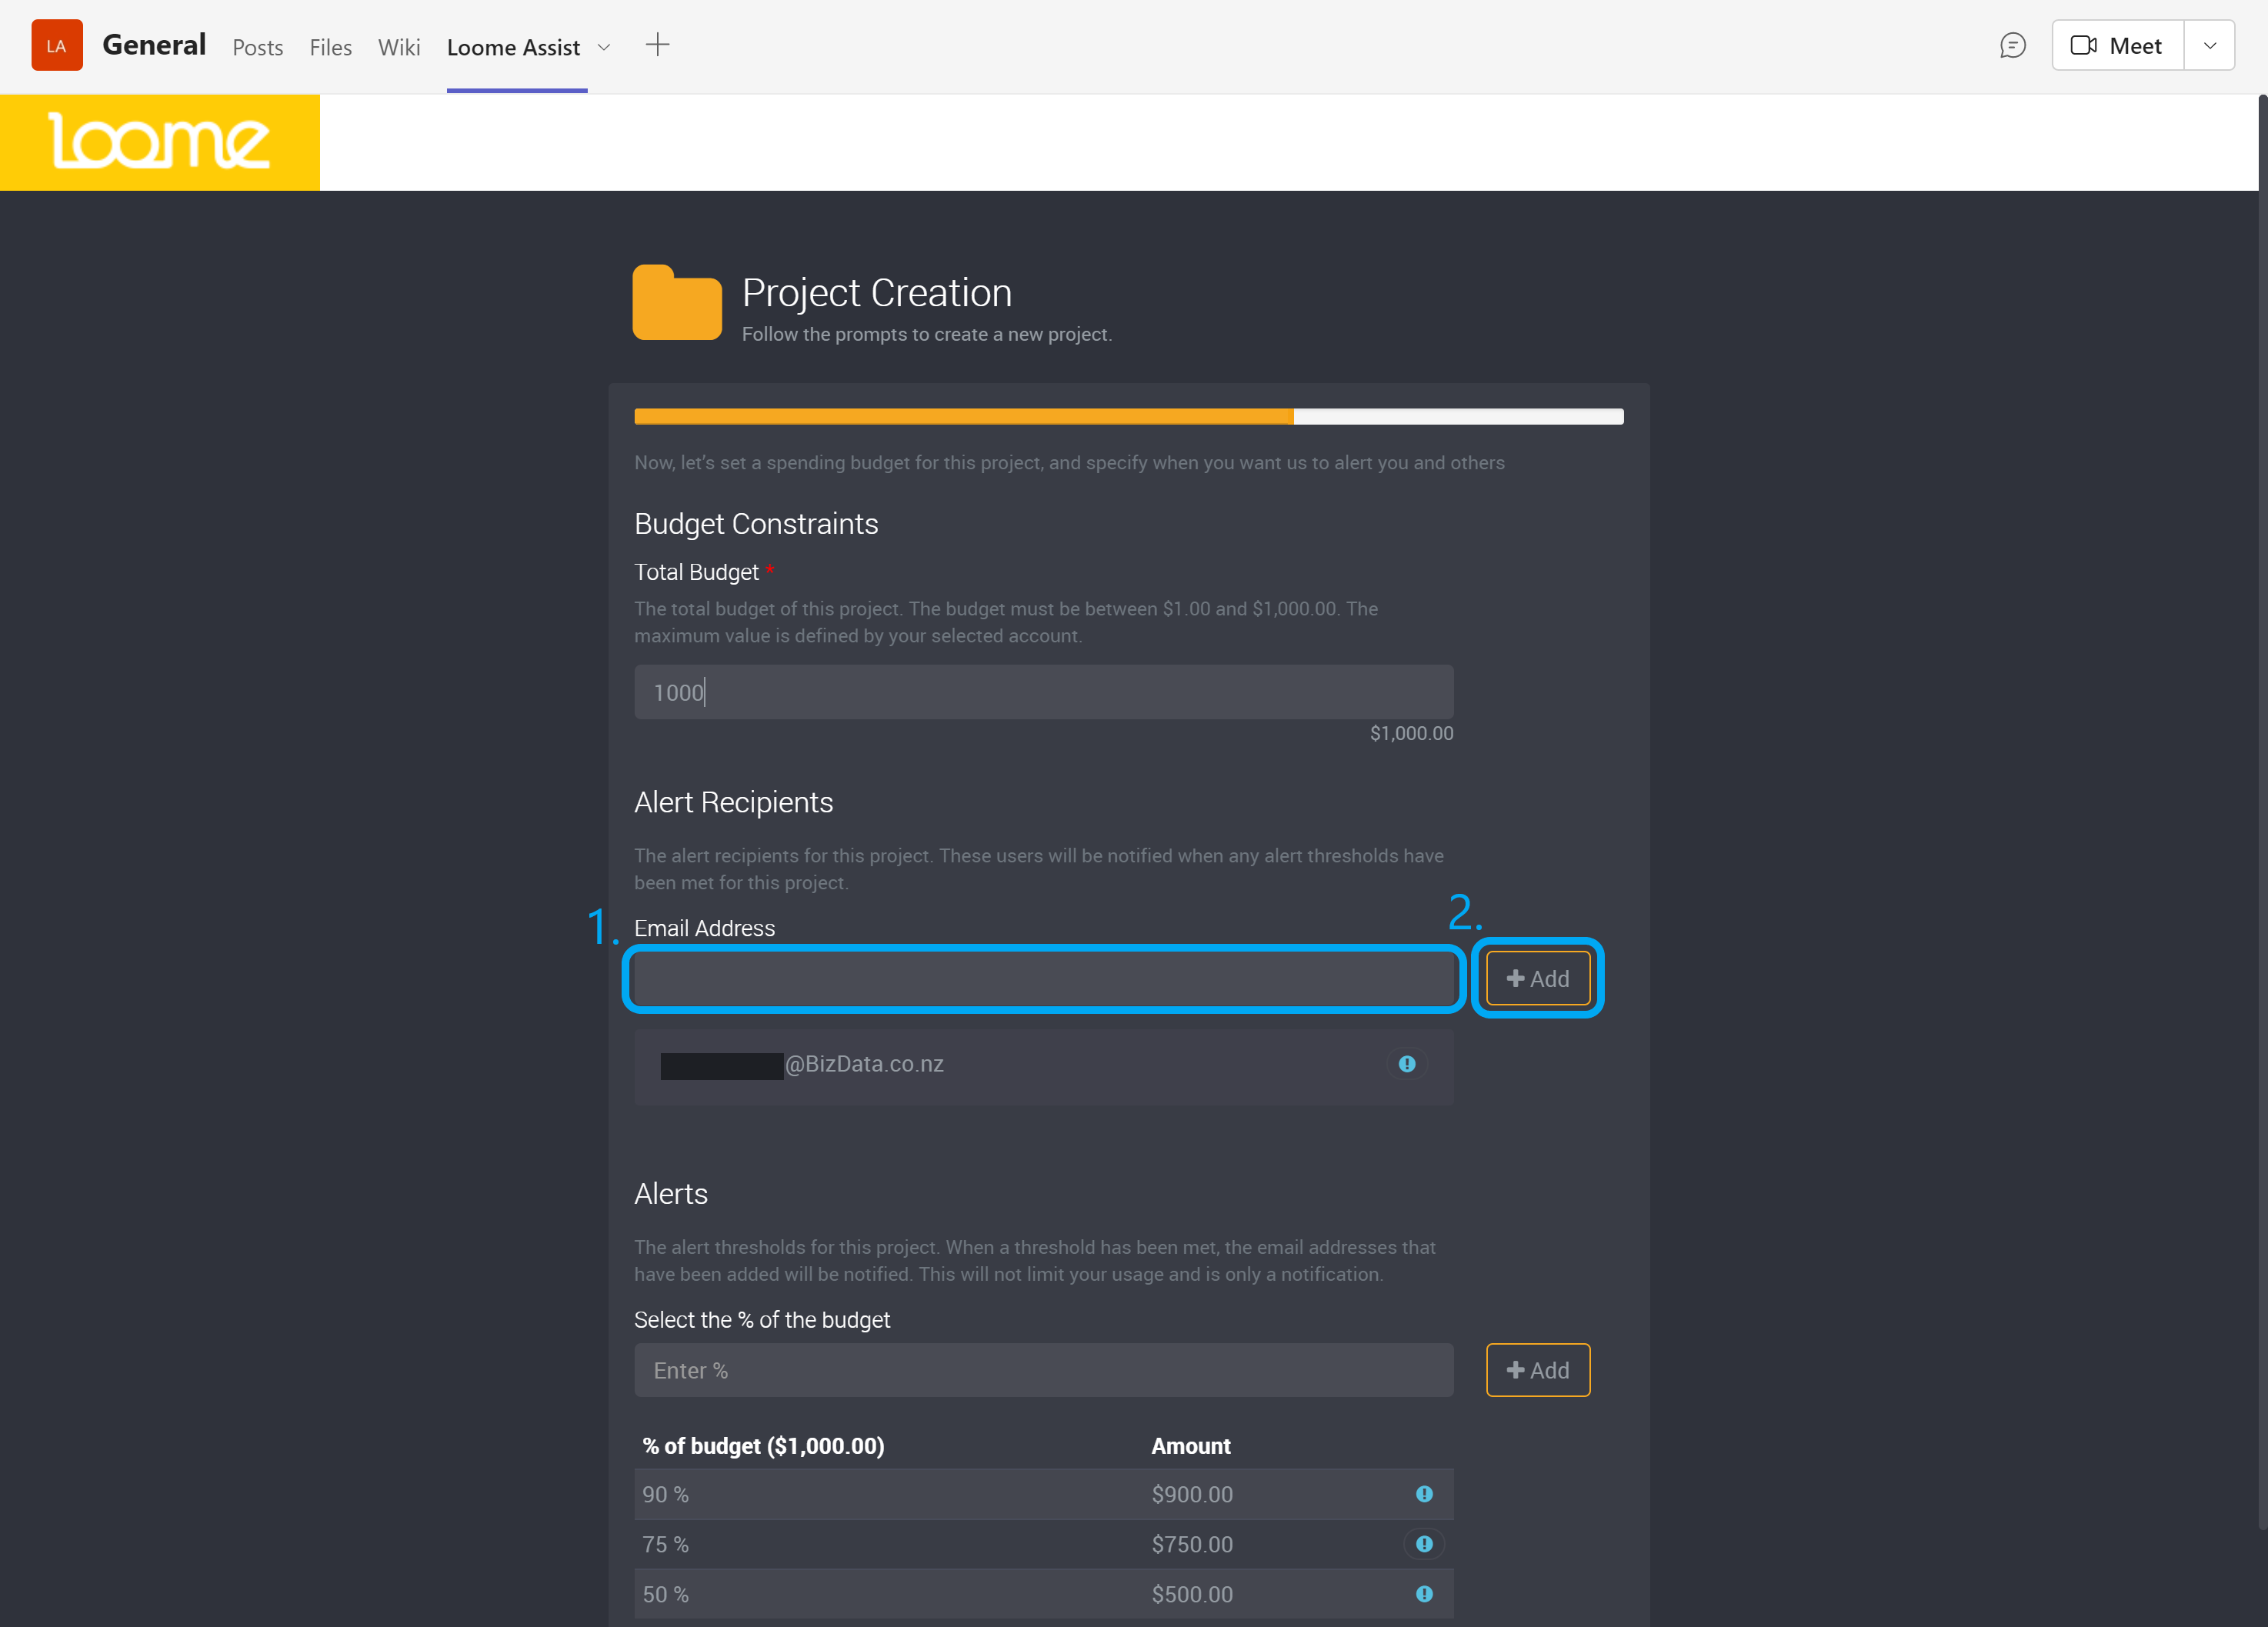
Task: Click the Project Creation folder icon
Action: [x=677, y=303]
